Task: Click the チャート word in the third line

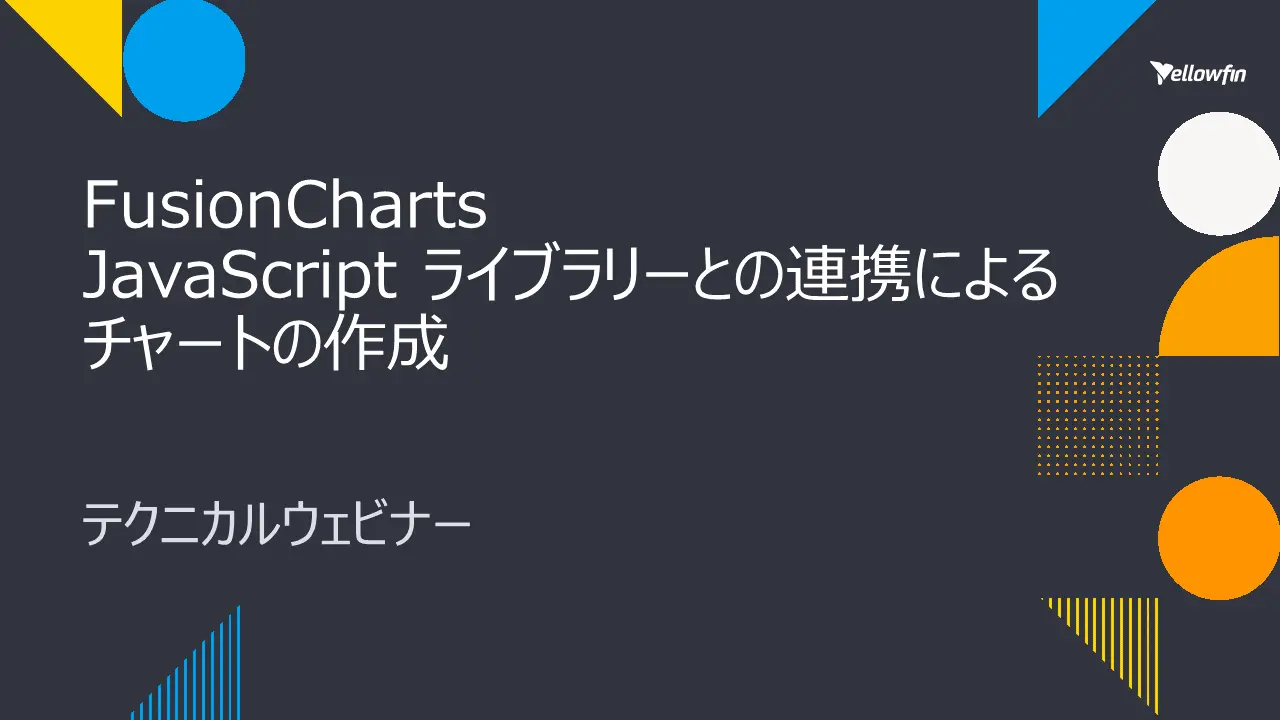Action: pyautogui.click(x=180, y=346)
